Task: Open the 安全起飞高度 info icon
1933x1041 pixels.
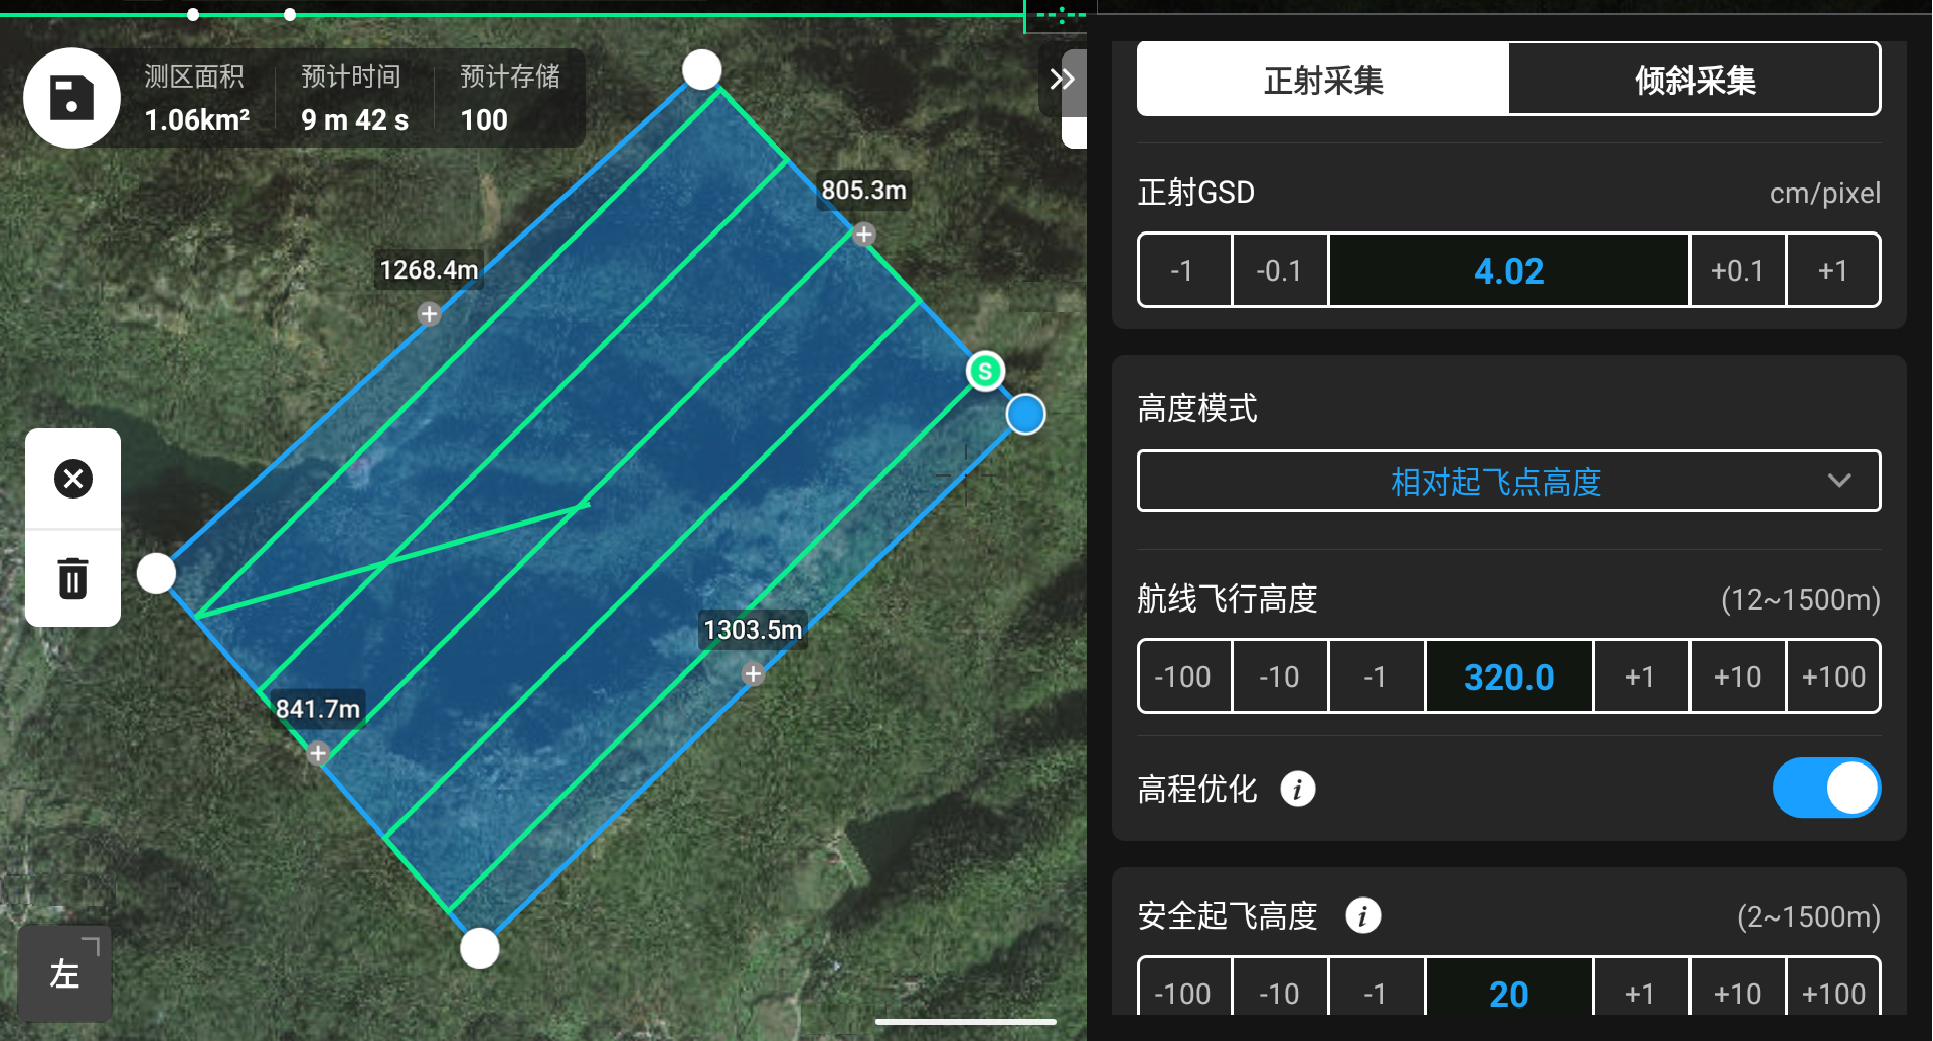Action: (x=1363, y=915)
